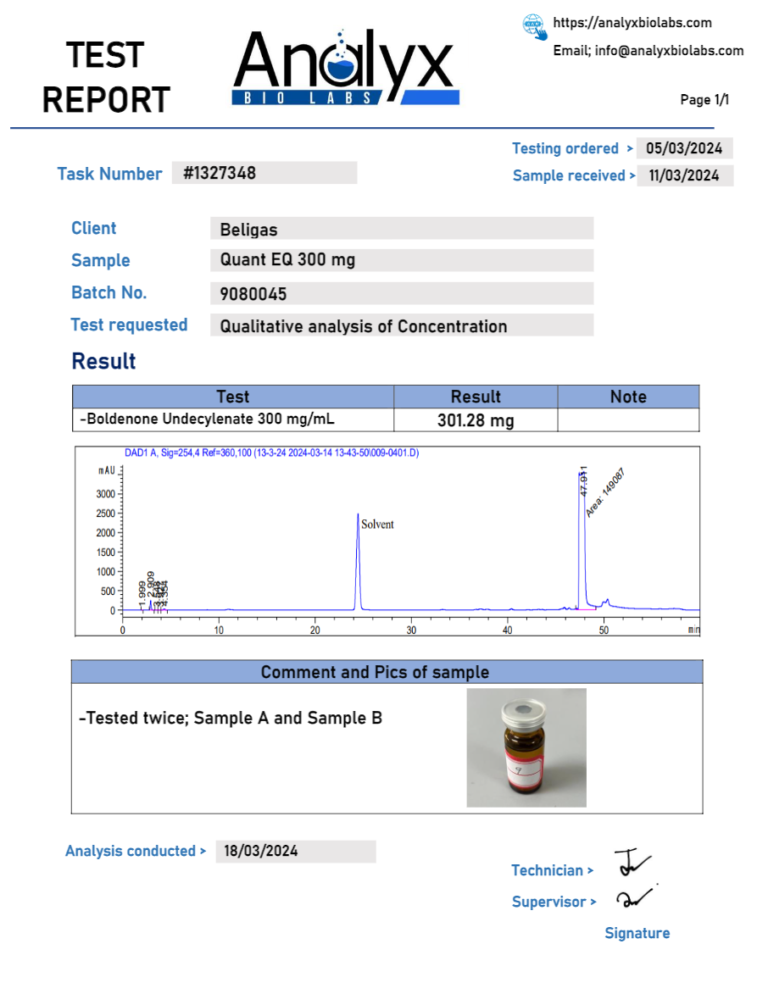
Task: Click the Batch No. label
Action: (x=109, y=292)
